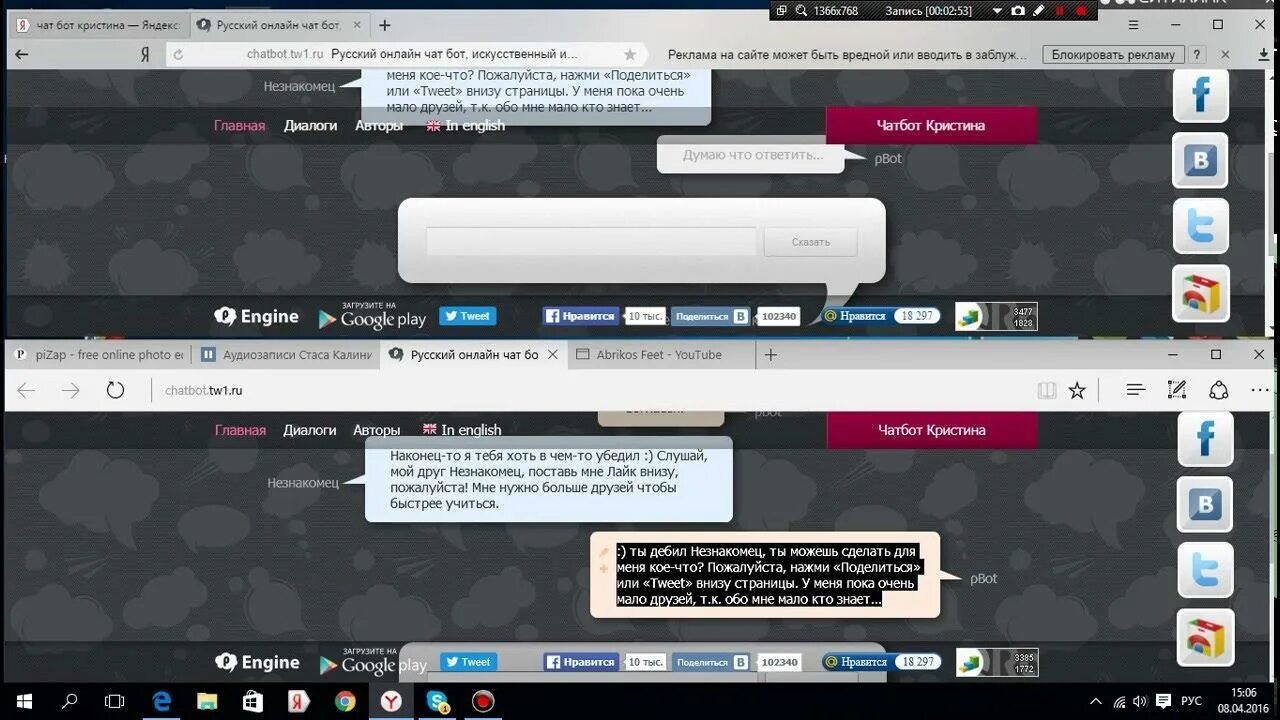Open Make a Web Note in Edge
This screenshot has height=720, width=1280.
(x=1177, y=390)
